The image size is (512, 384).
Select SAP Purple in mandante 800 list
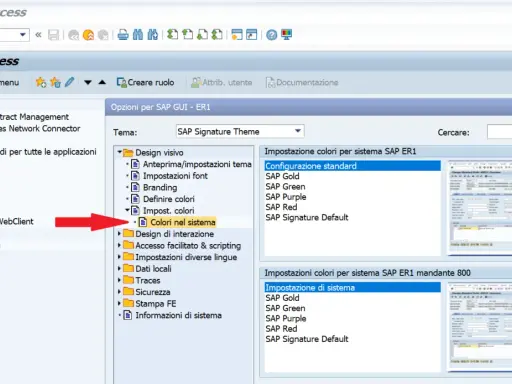tap(353, 318)
